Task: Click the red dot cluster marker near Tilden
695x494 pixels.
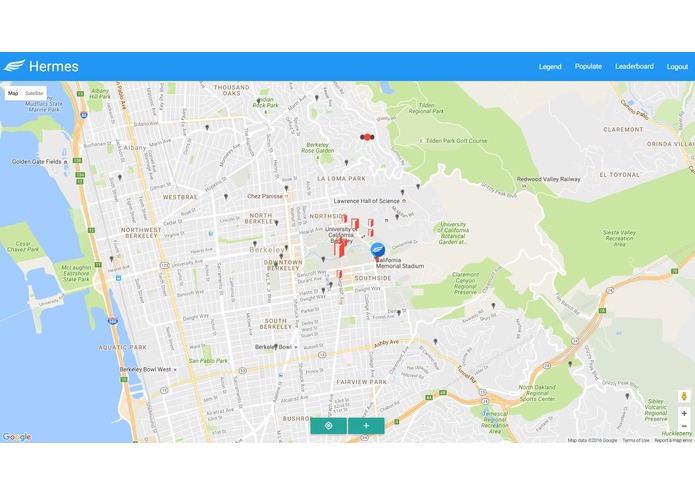Action: tap(367, 137)
